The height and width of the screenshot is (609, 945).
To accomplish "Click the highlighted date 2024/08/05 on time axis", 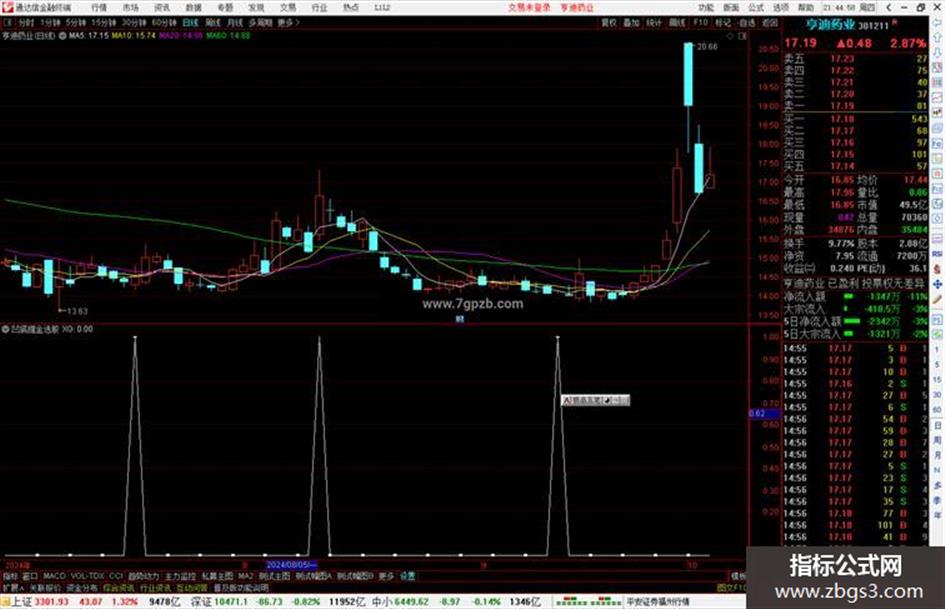I will [x=291, y=565].
